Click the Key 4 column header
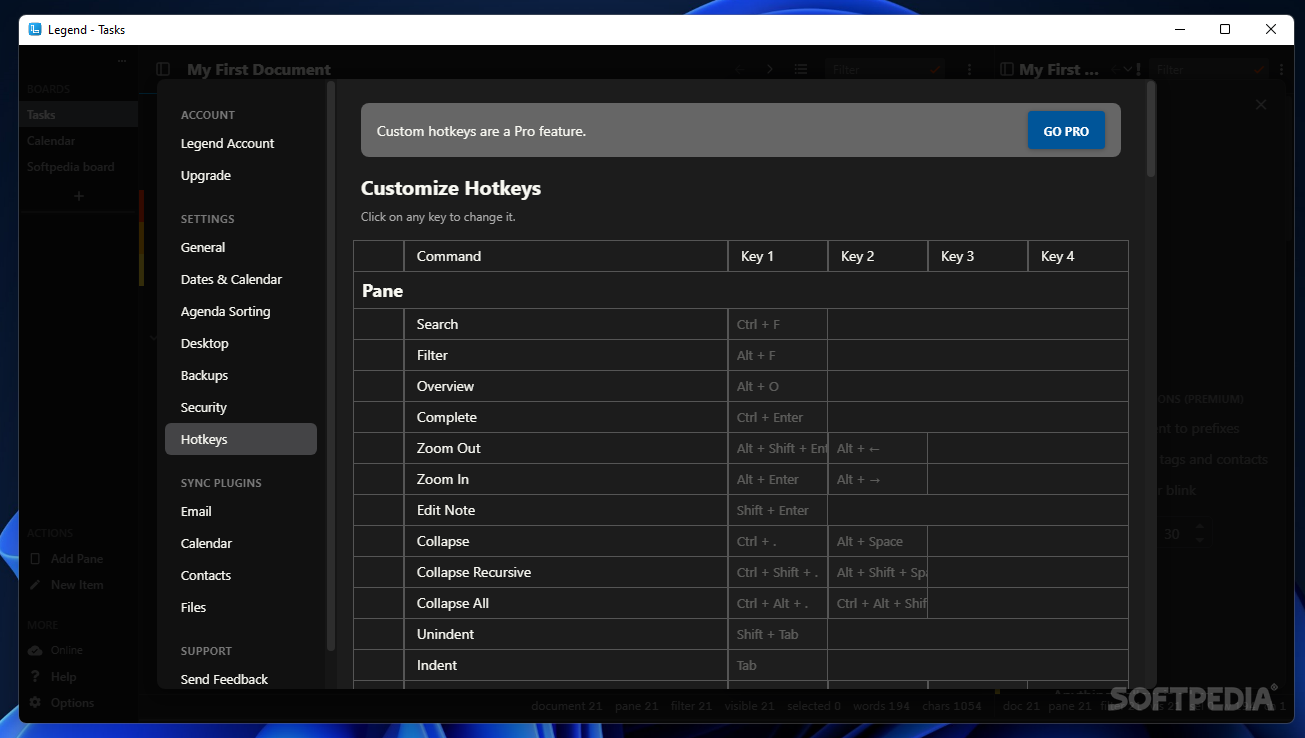The image size is (1305, 738). [x=1078, y=256]
